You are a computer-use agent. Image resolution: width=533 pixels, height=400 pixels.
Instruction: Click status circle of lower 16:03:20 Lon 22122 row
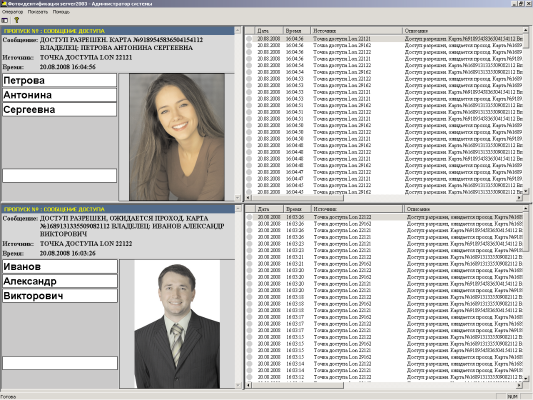(x=250, y=271)
